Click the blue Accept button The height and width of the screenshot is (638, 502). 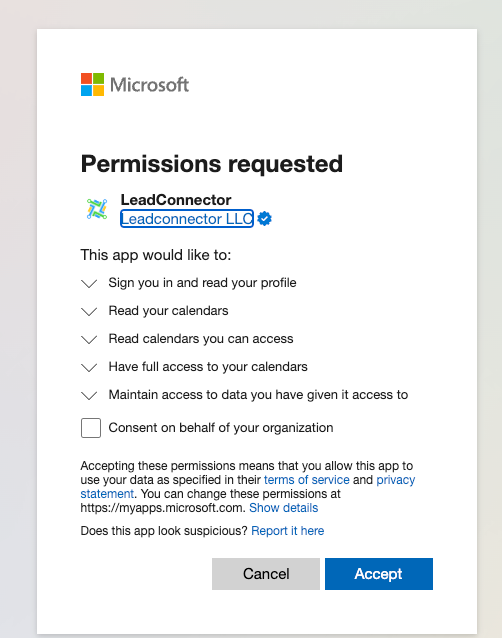coord(379,574)
